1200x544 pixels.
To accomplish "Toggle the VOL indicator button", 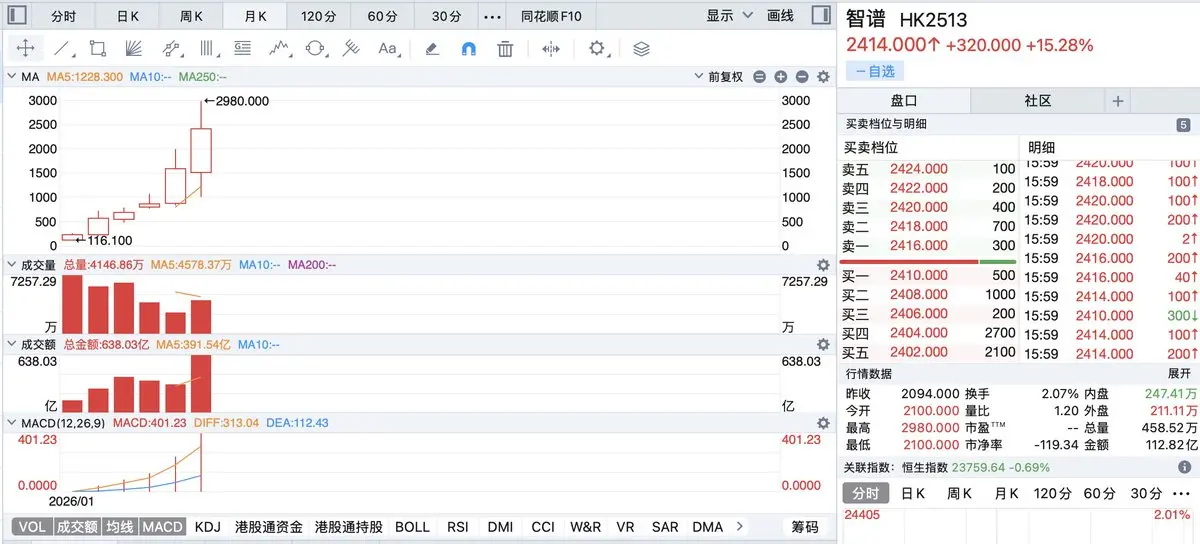I will (32, 527).
